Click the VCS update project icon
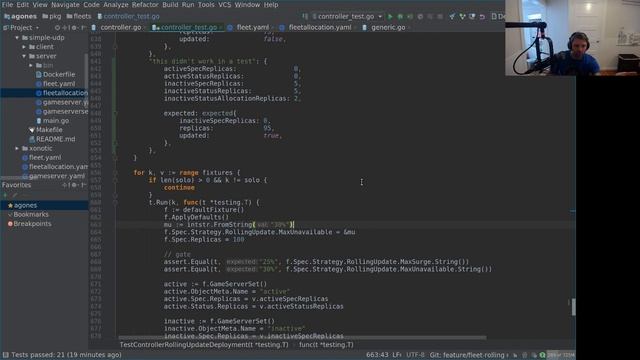The height and width of the screenshot is (360, 640). 452,16
